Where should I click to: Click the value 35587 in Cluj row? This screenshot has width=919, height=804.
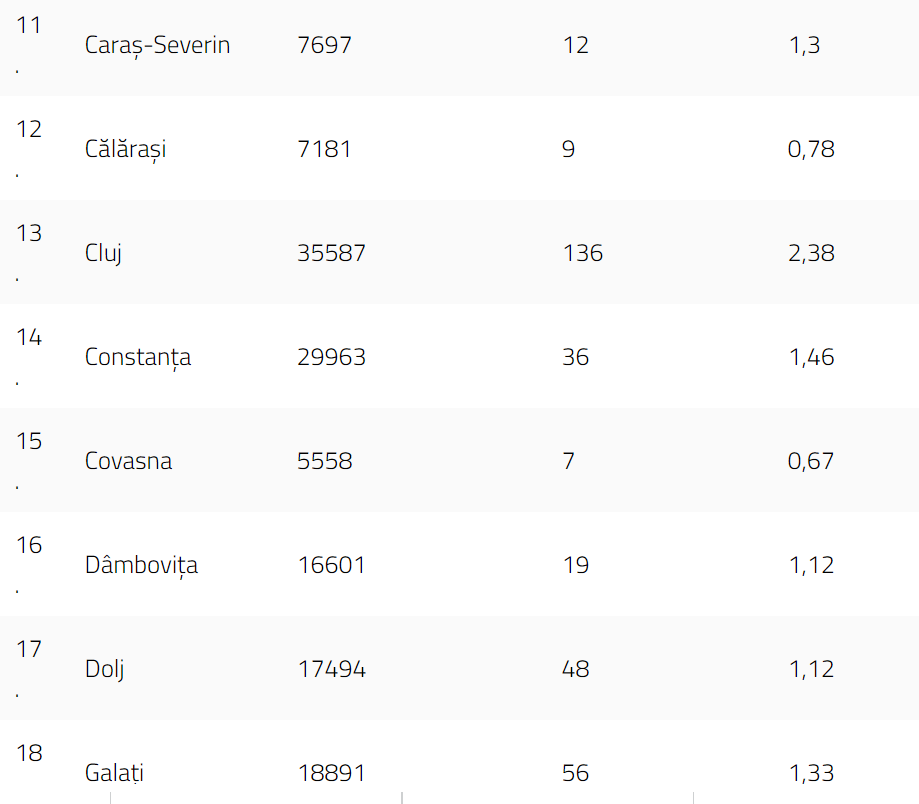tap(331, 253)
